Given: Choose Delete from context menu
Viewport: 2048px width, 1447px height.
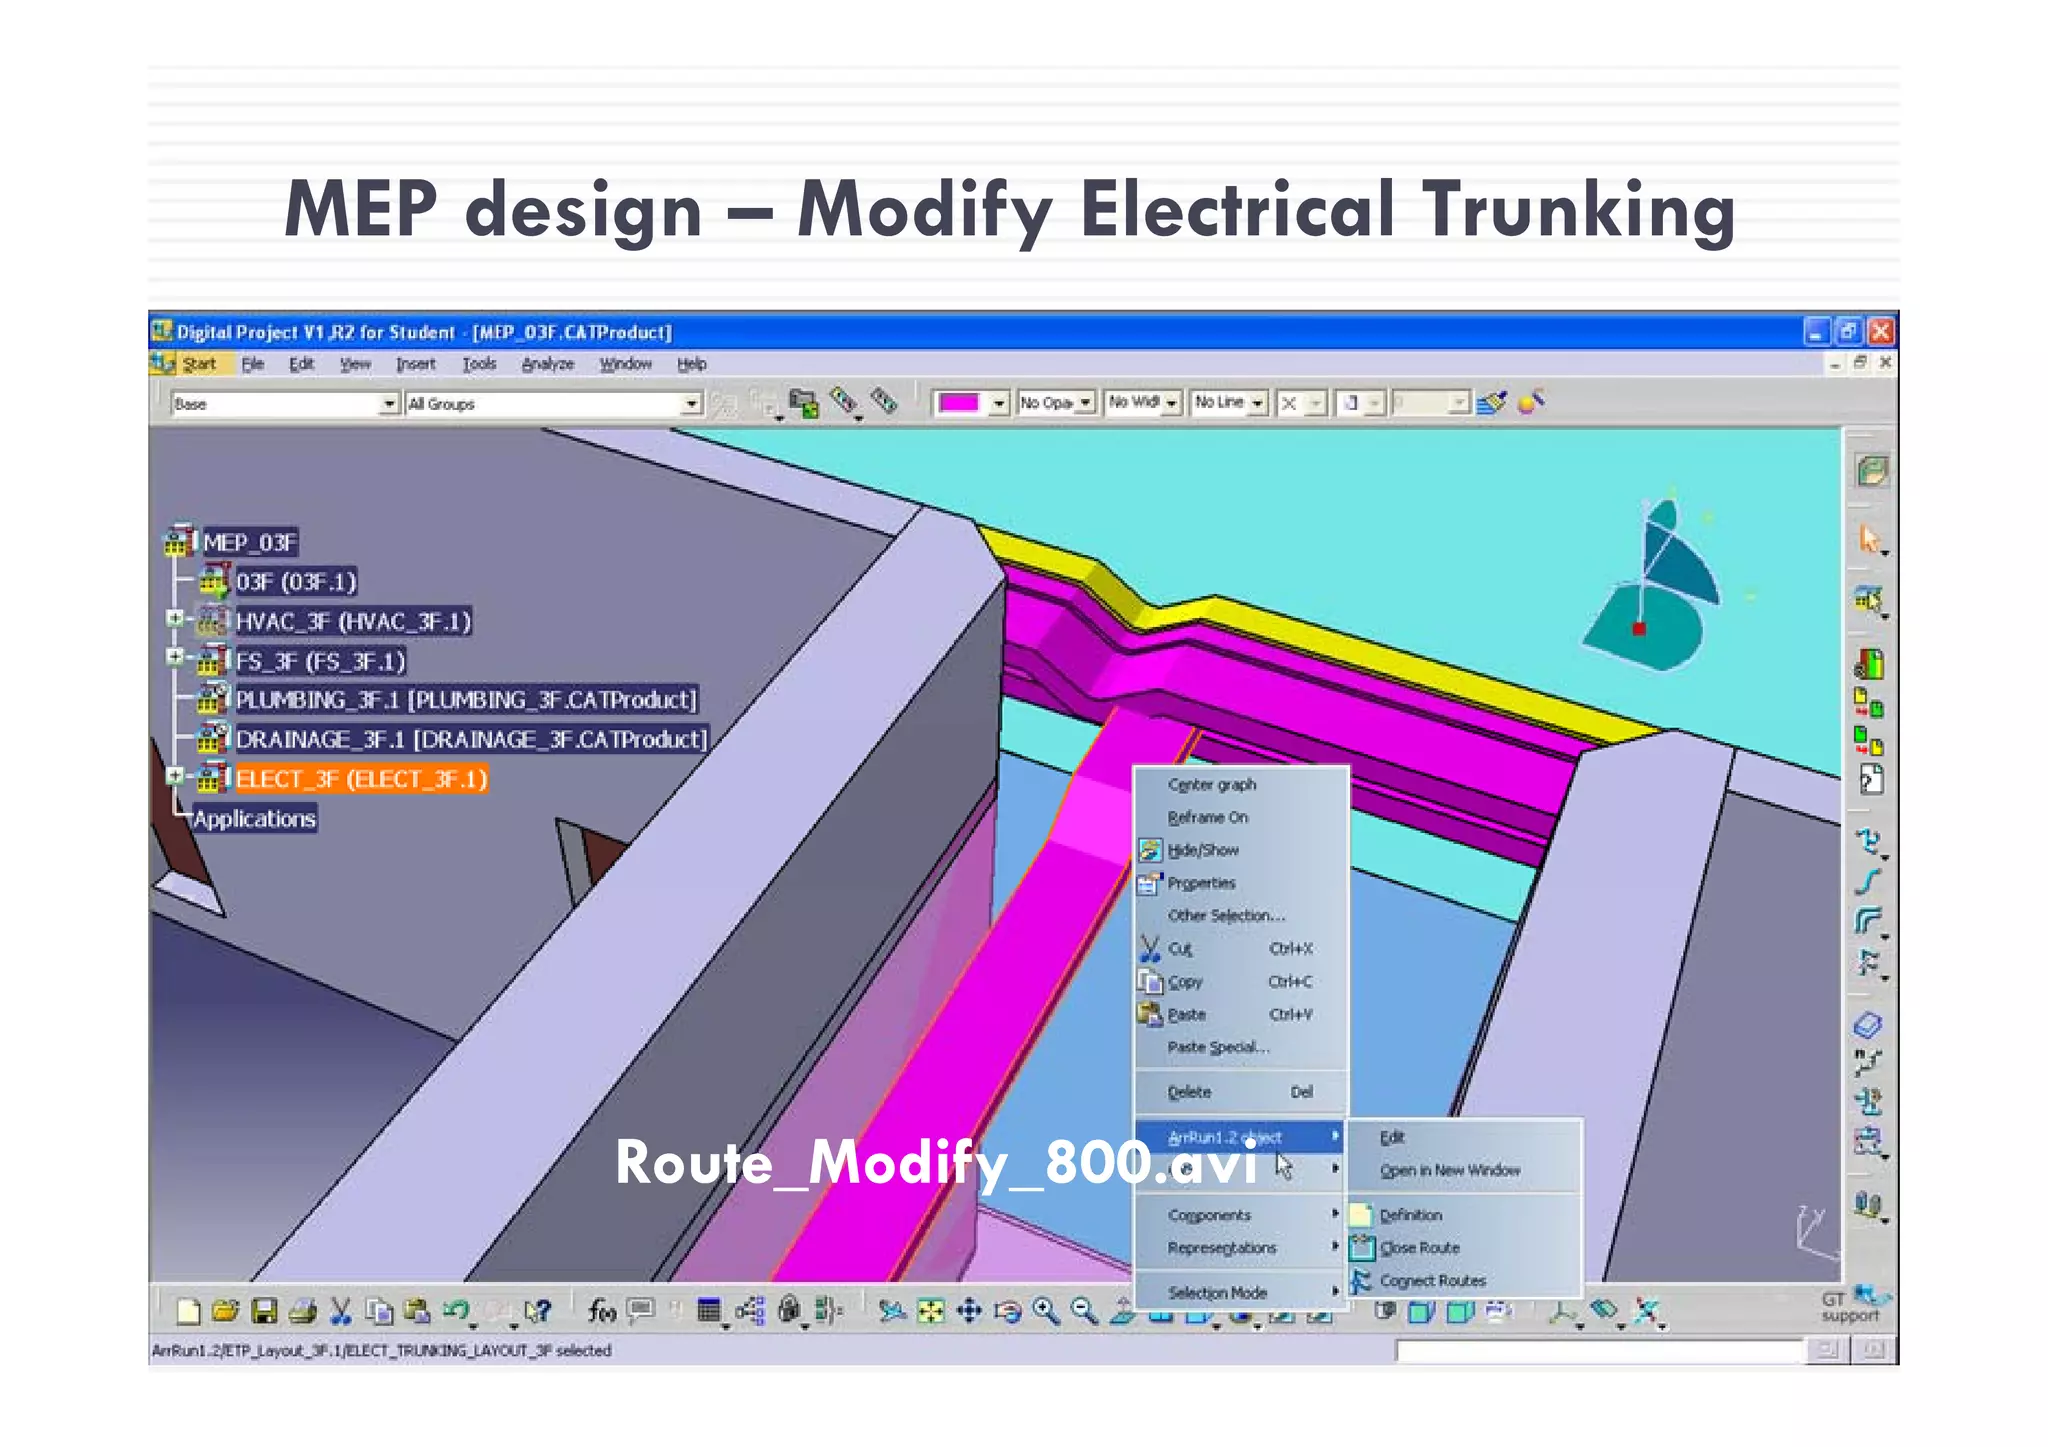Looking at the screenshot, I should coord(1241,1092).
